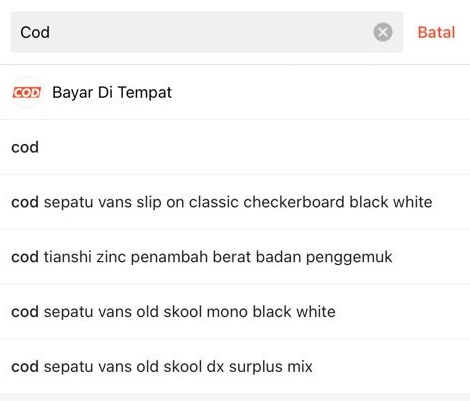Cancel the search via Batal
The height and width of the screenshot is (401, 470).
(x=436, y=32)
